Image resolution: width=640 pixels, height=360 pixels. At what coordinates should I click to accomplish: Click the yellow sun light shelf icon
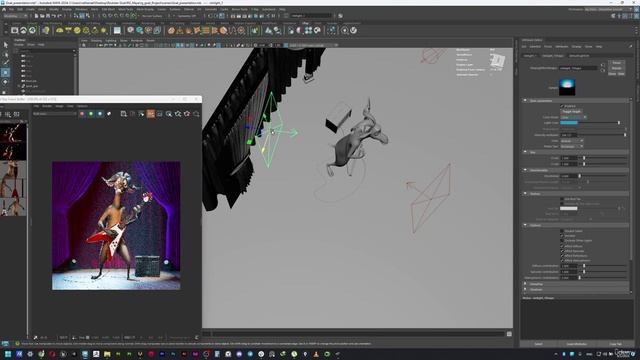point(104,30)
